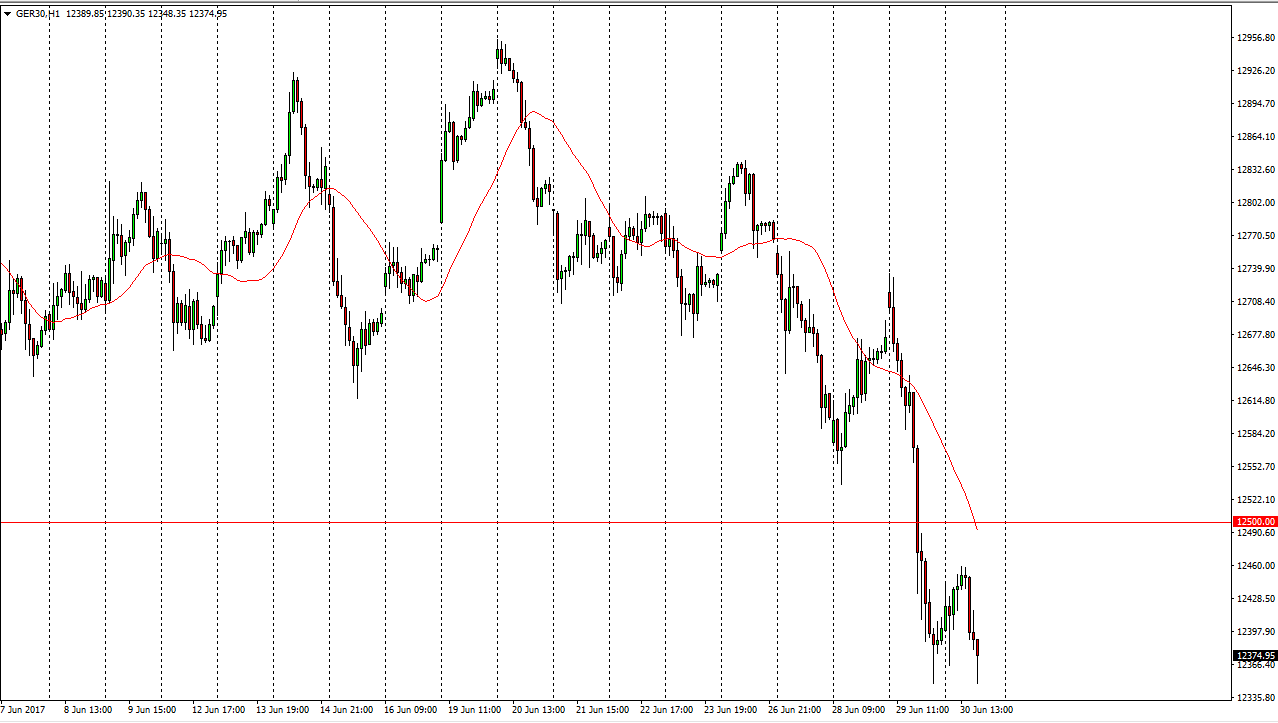Click the 12646.30 price scale label
The width and height of the screenshot is (1278, 723).
coord(1255,368)
